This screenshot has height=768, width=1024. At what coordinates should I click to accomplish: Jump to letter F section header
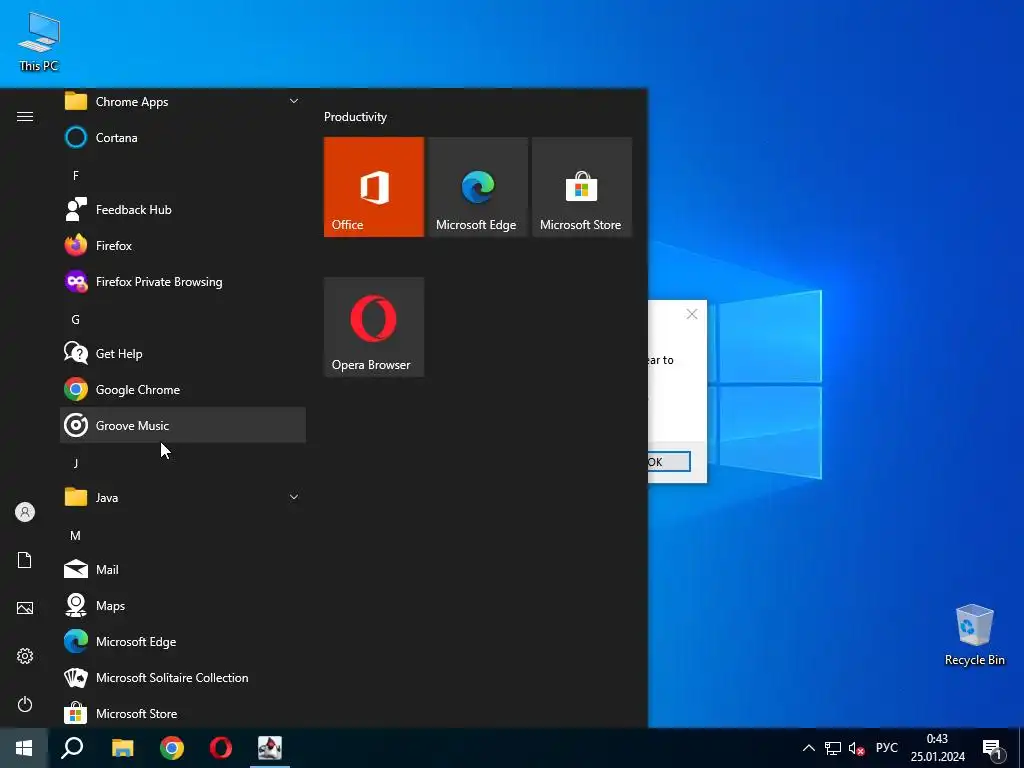76,176
